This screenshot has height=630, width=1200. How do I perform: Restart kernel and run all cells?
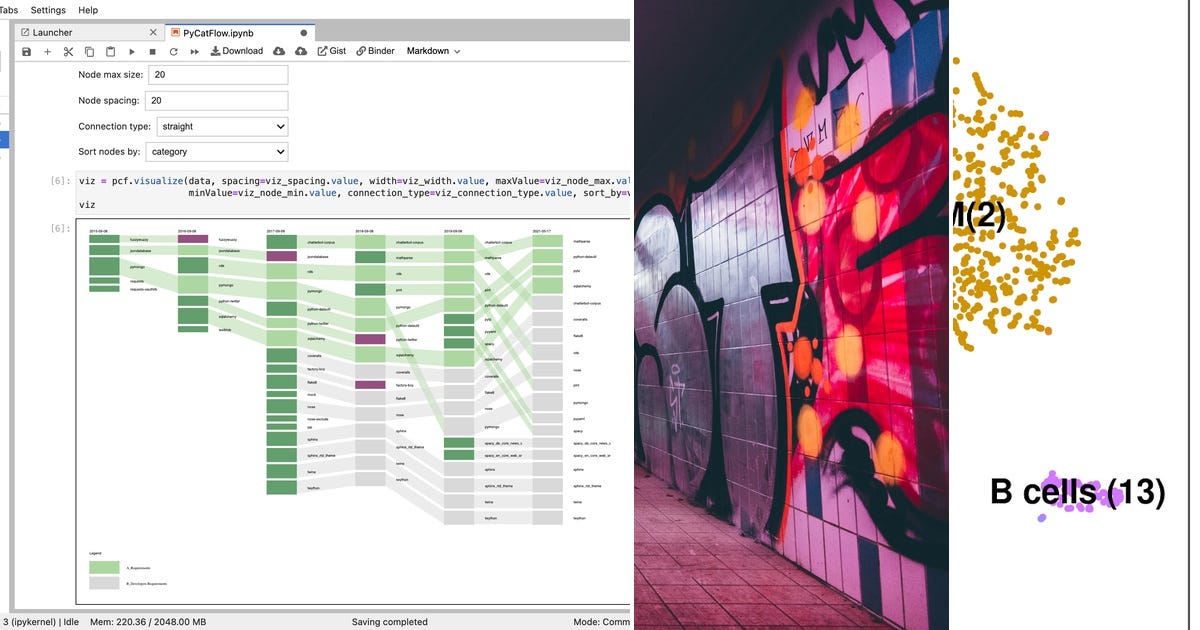point(193,51)
